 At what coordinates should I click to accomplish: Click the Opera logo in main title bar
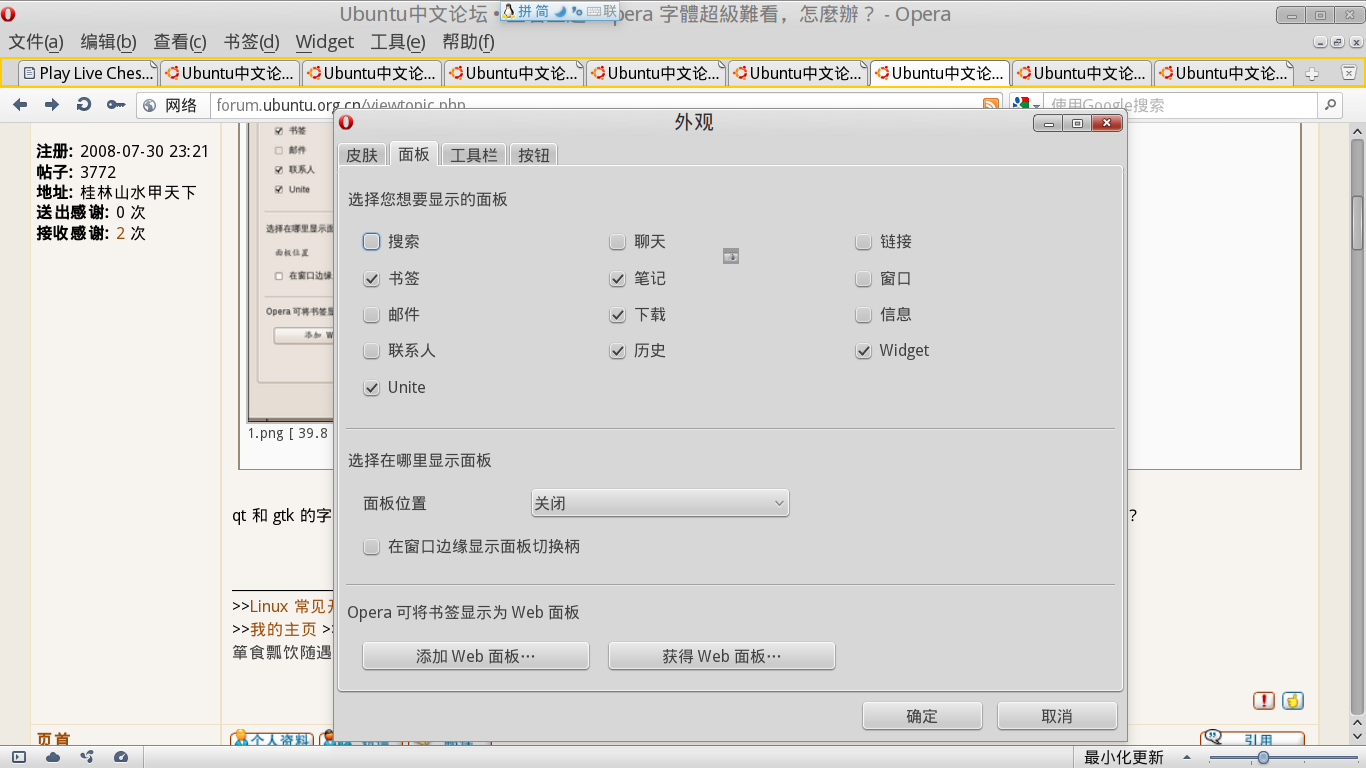(8, 14)
